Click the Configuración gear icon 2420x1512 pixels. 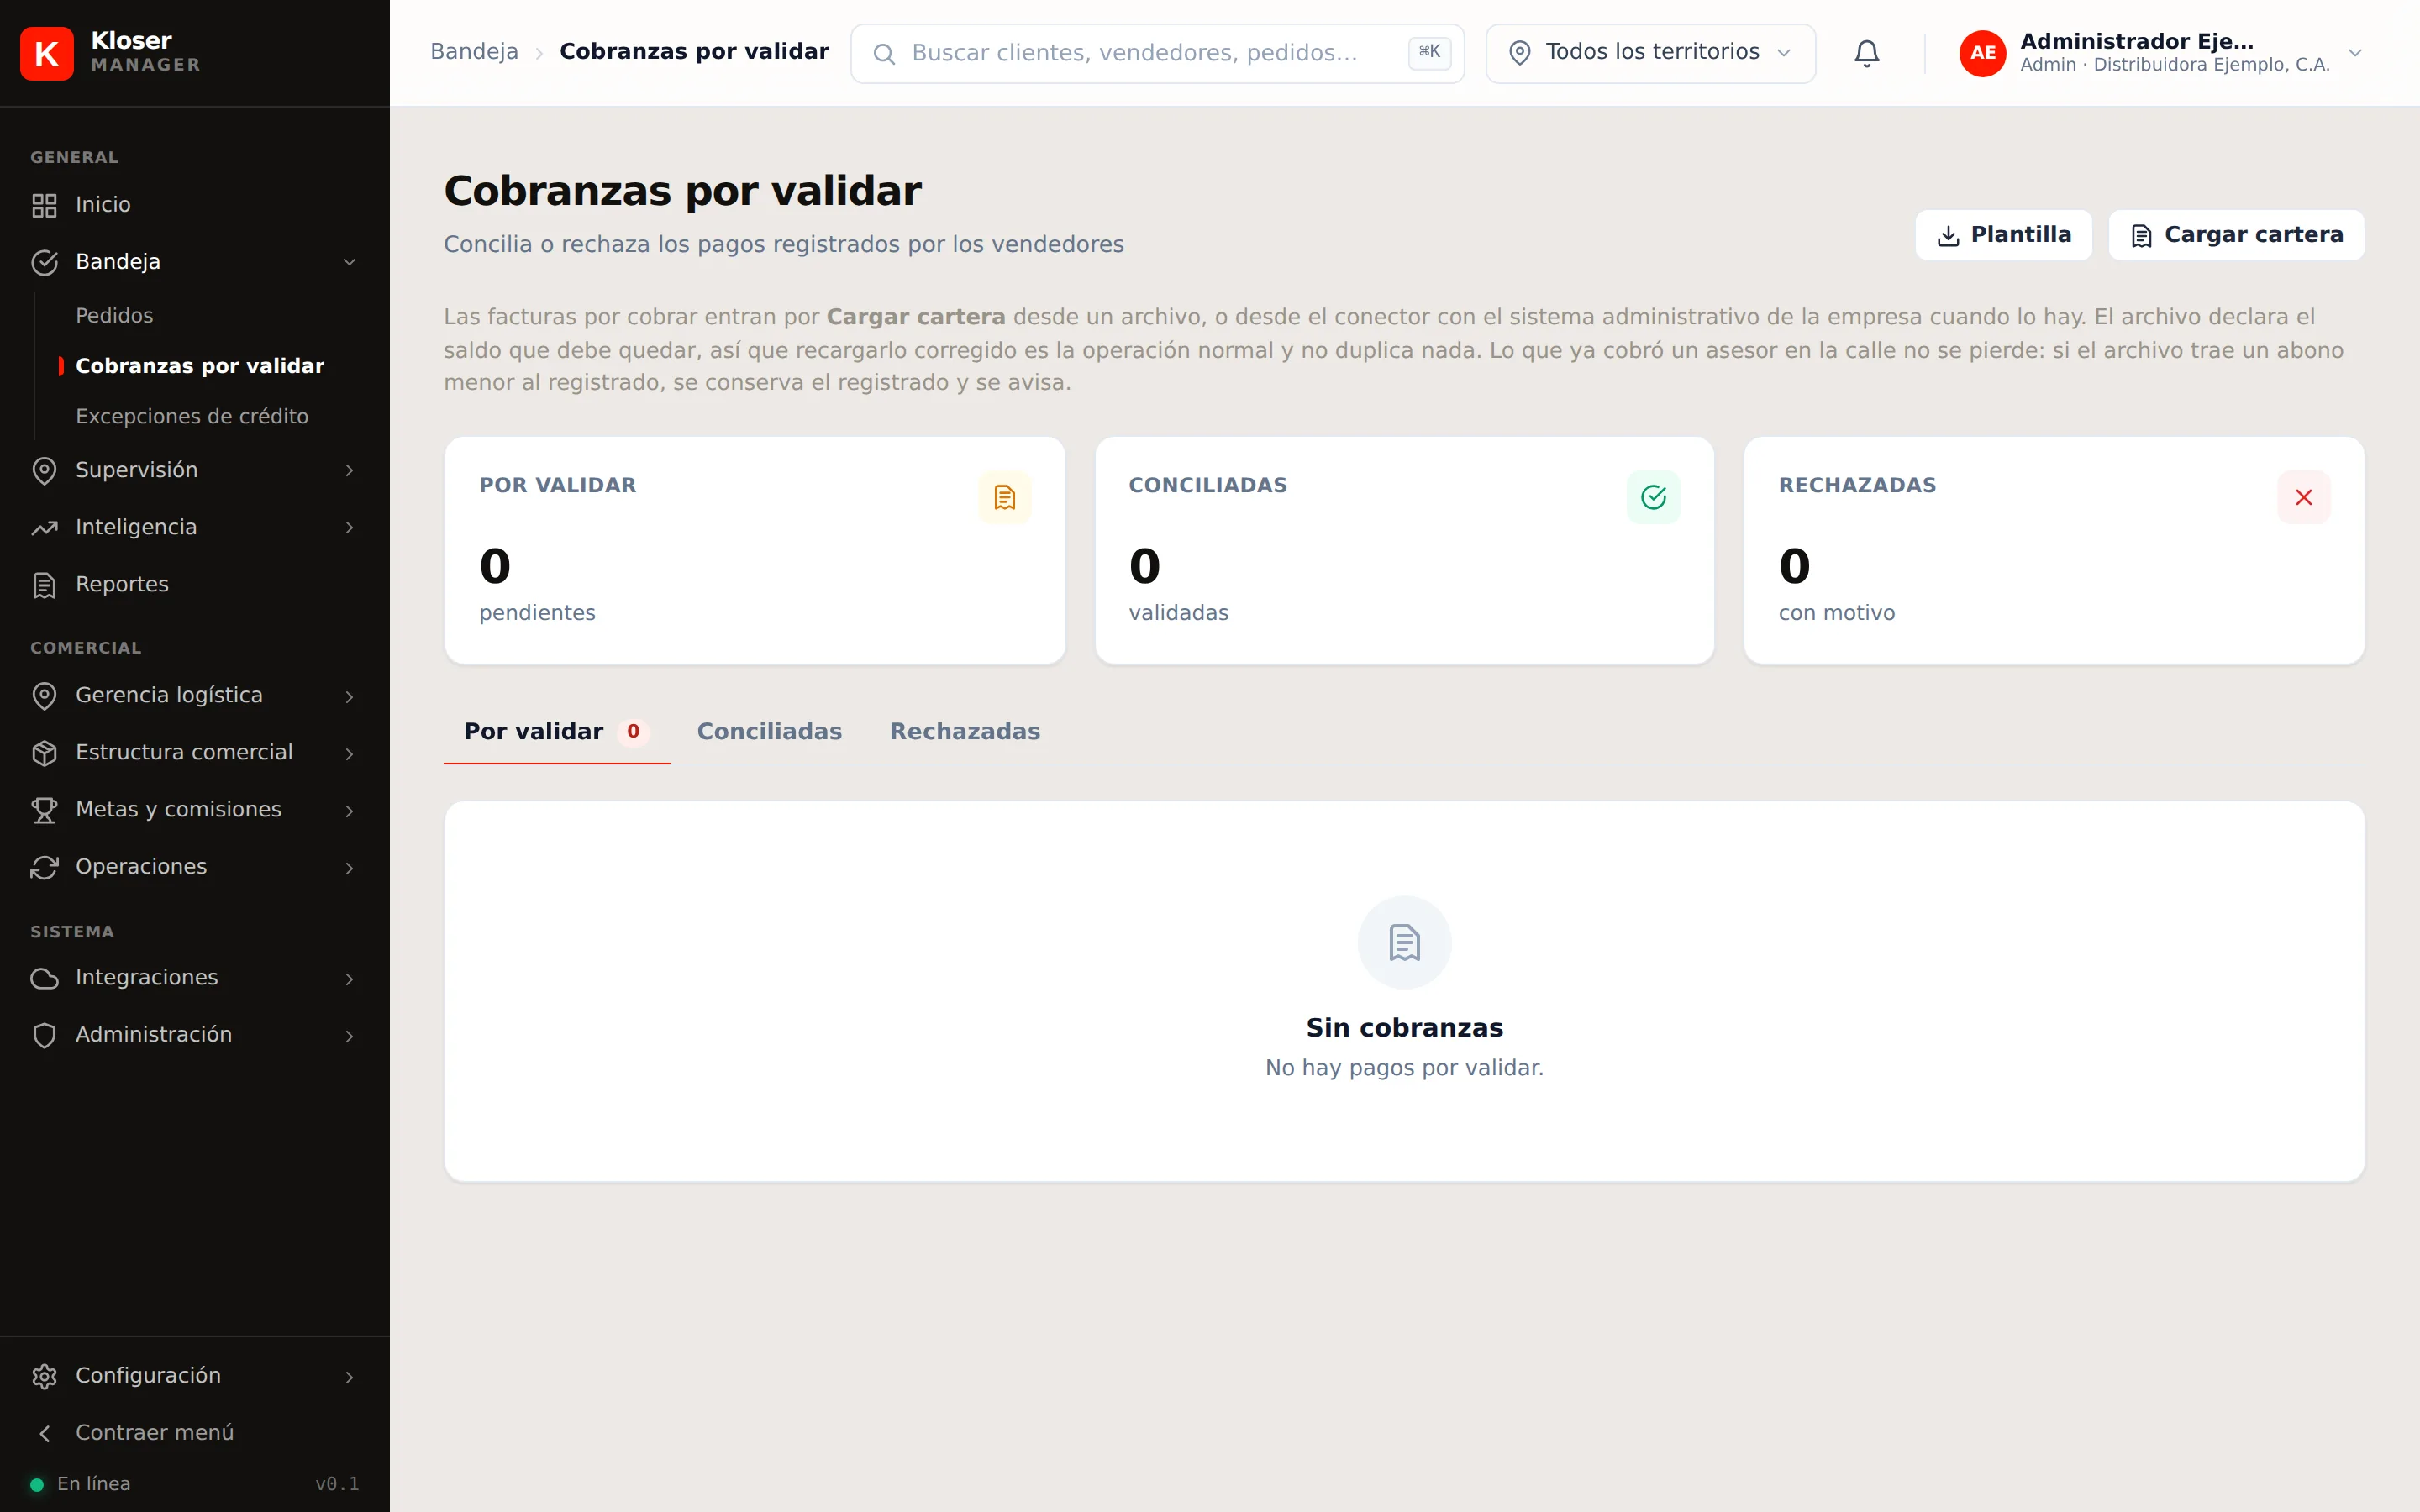pyautogui.click(x=44, y=1376)
